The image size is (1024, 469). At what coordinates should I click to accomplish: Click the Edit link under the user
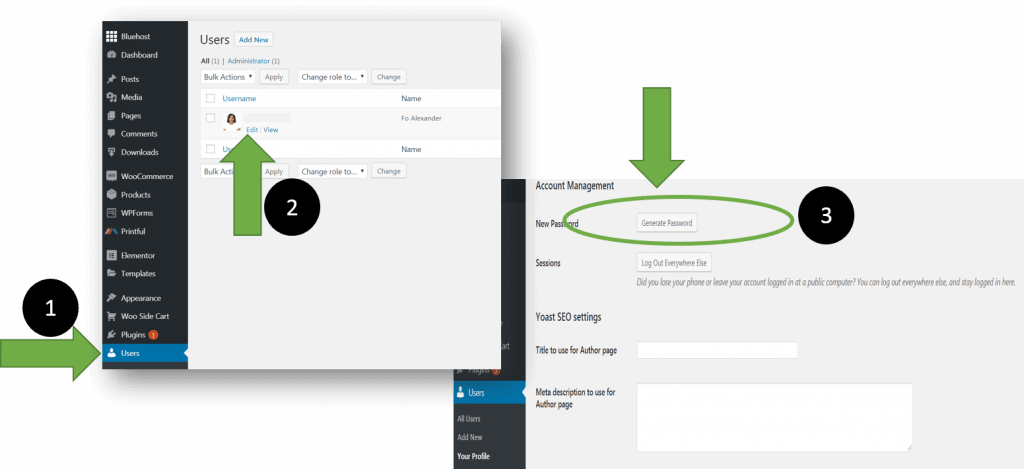coord(252,130)
